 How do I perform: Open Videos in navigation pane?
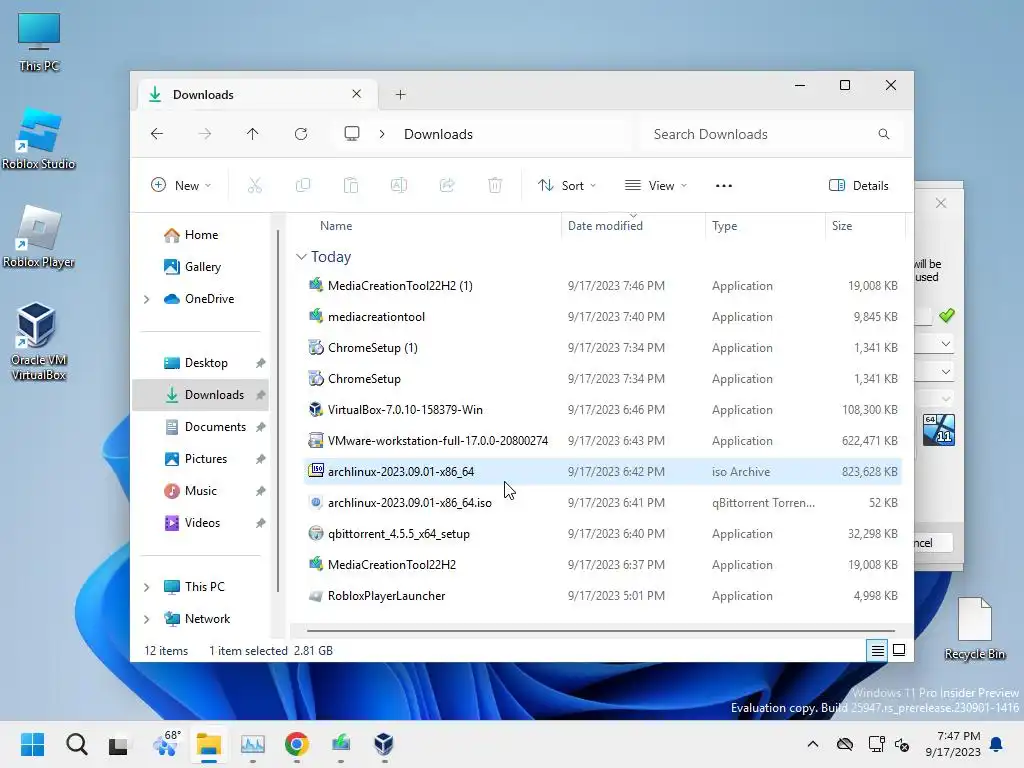[x=202, y=522]
